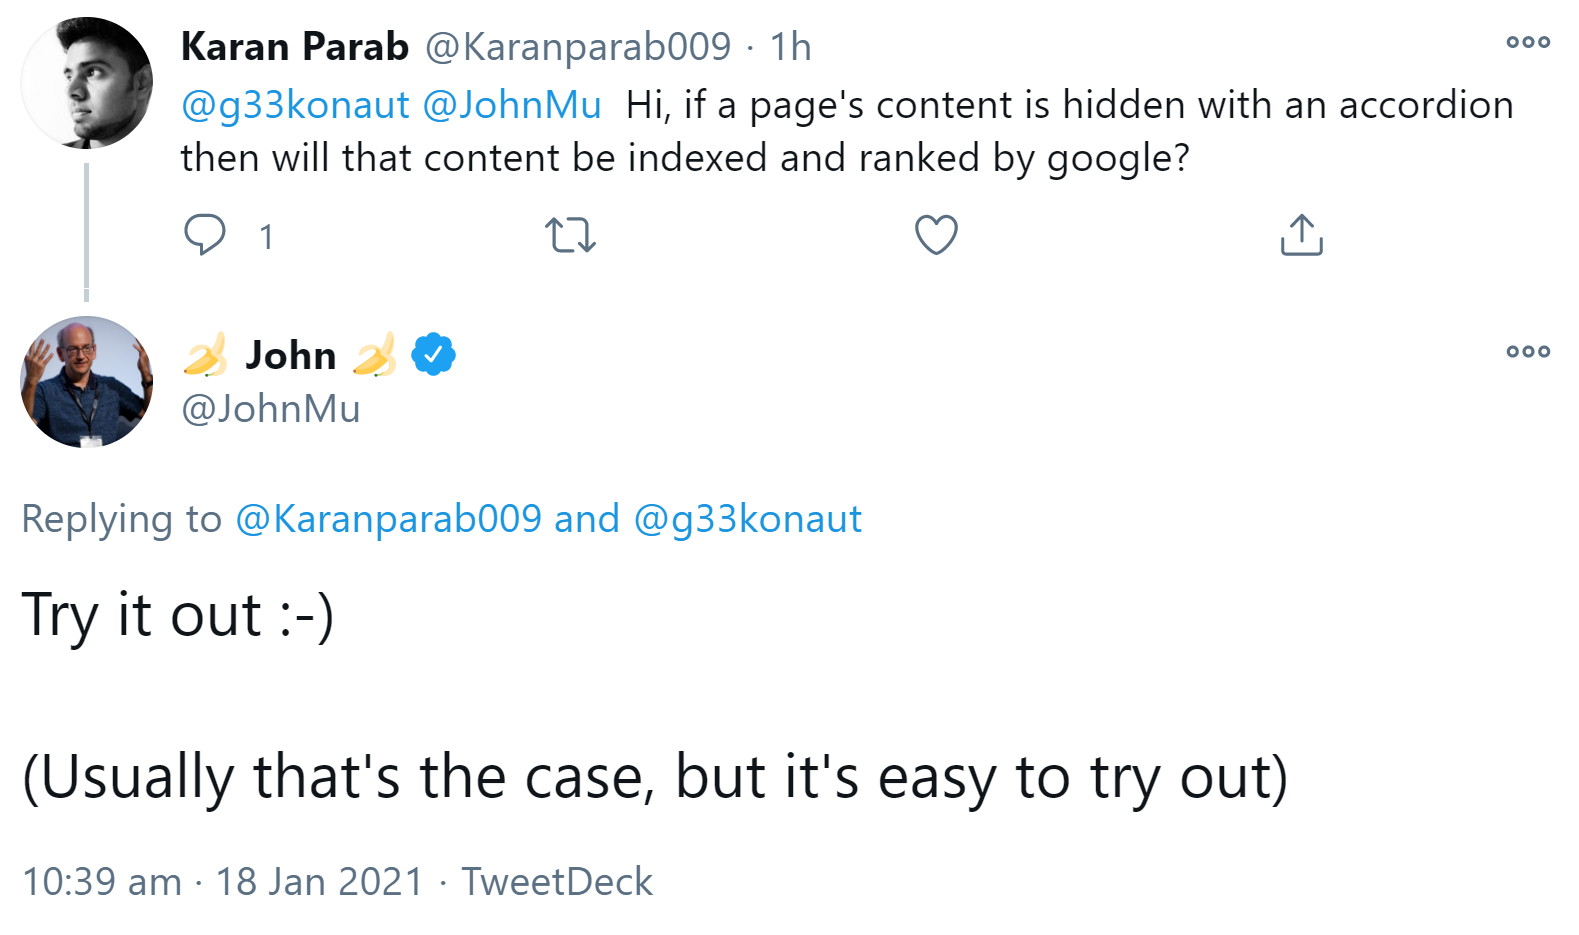This screenshot has height=935, width=1579.
Task: Open more options on Karan Parab's tweet
Action: [1527, 42]
